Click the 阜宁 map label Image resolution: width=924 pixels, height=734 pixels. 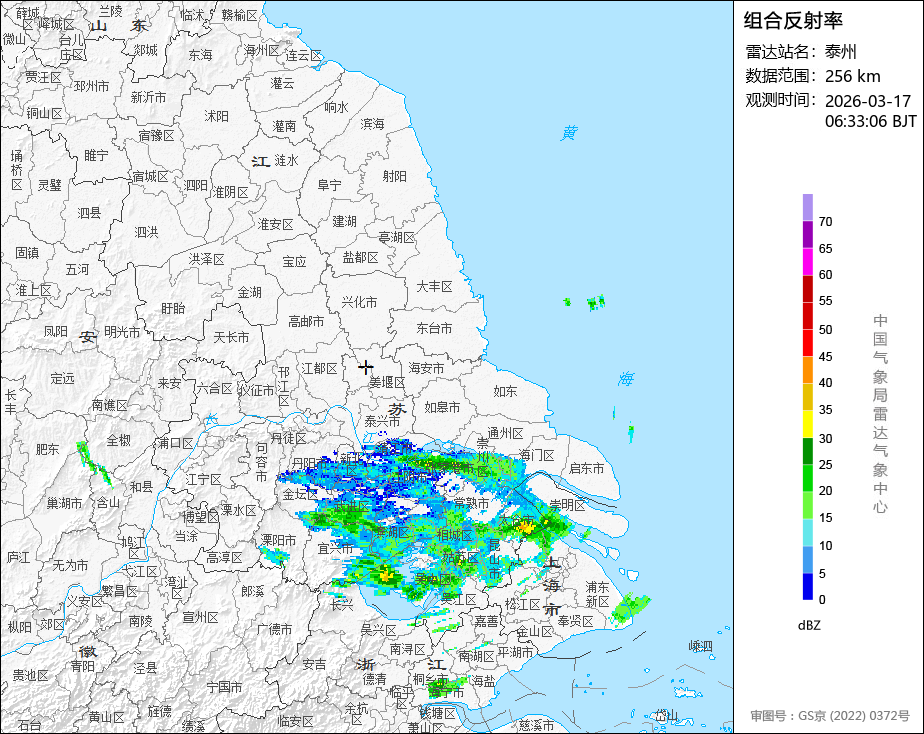click(x=329, y=186)
